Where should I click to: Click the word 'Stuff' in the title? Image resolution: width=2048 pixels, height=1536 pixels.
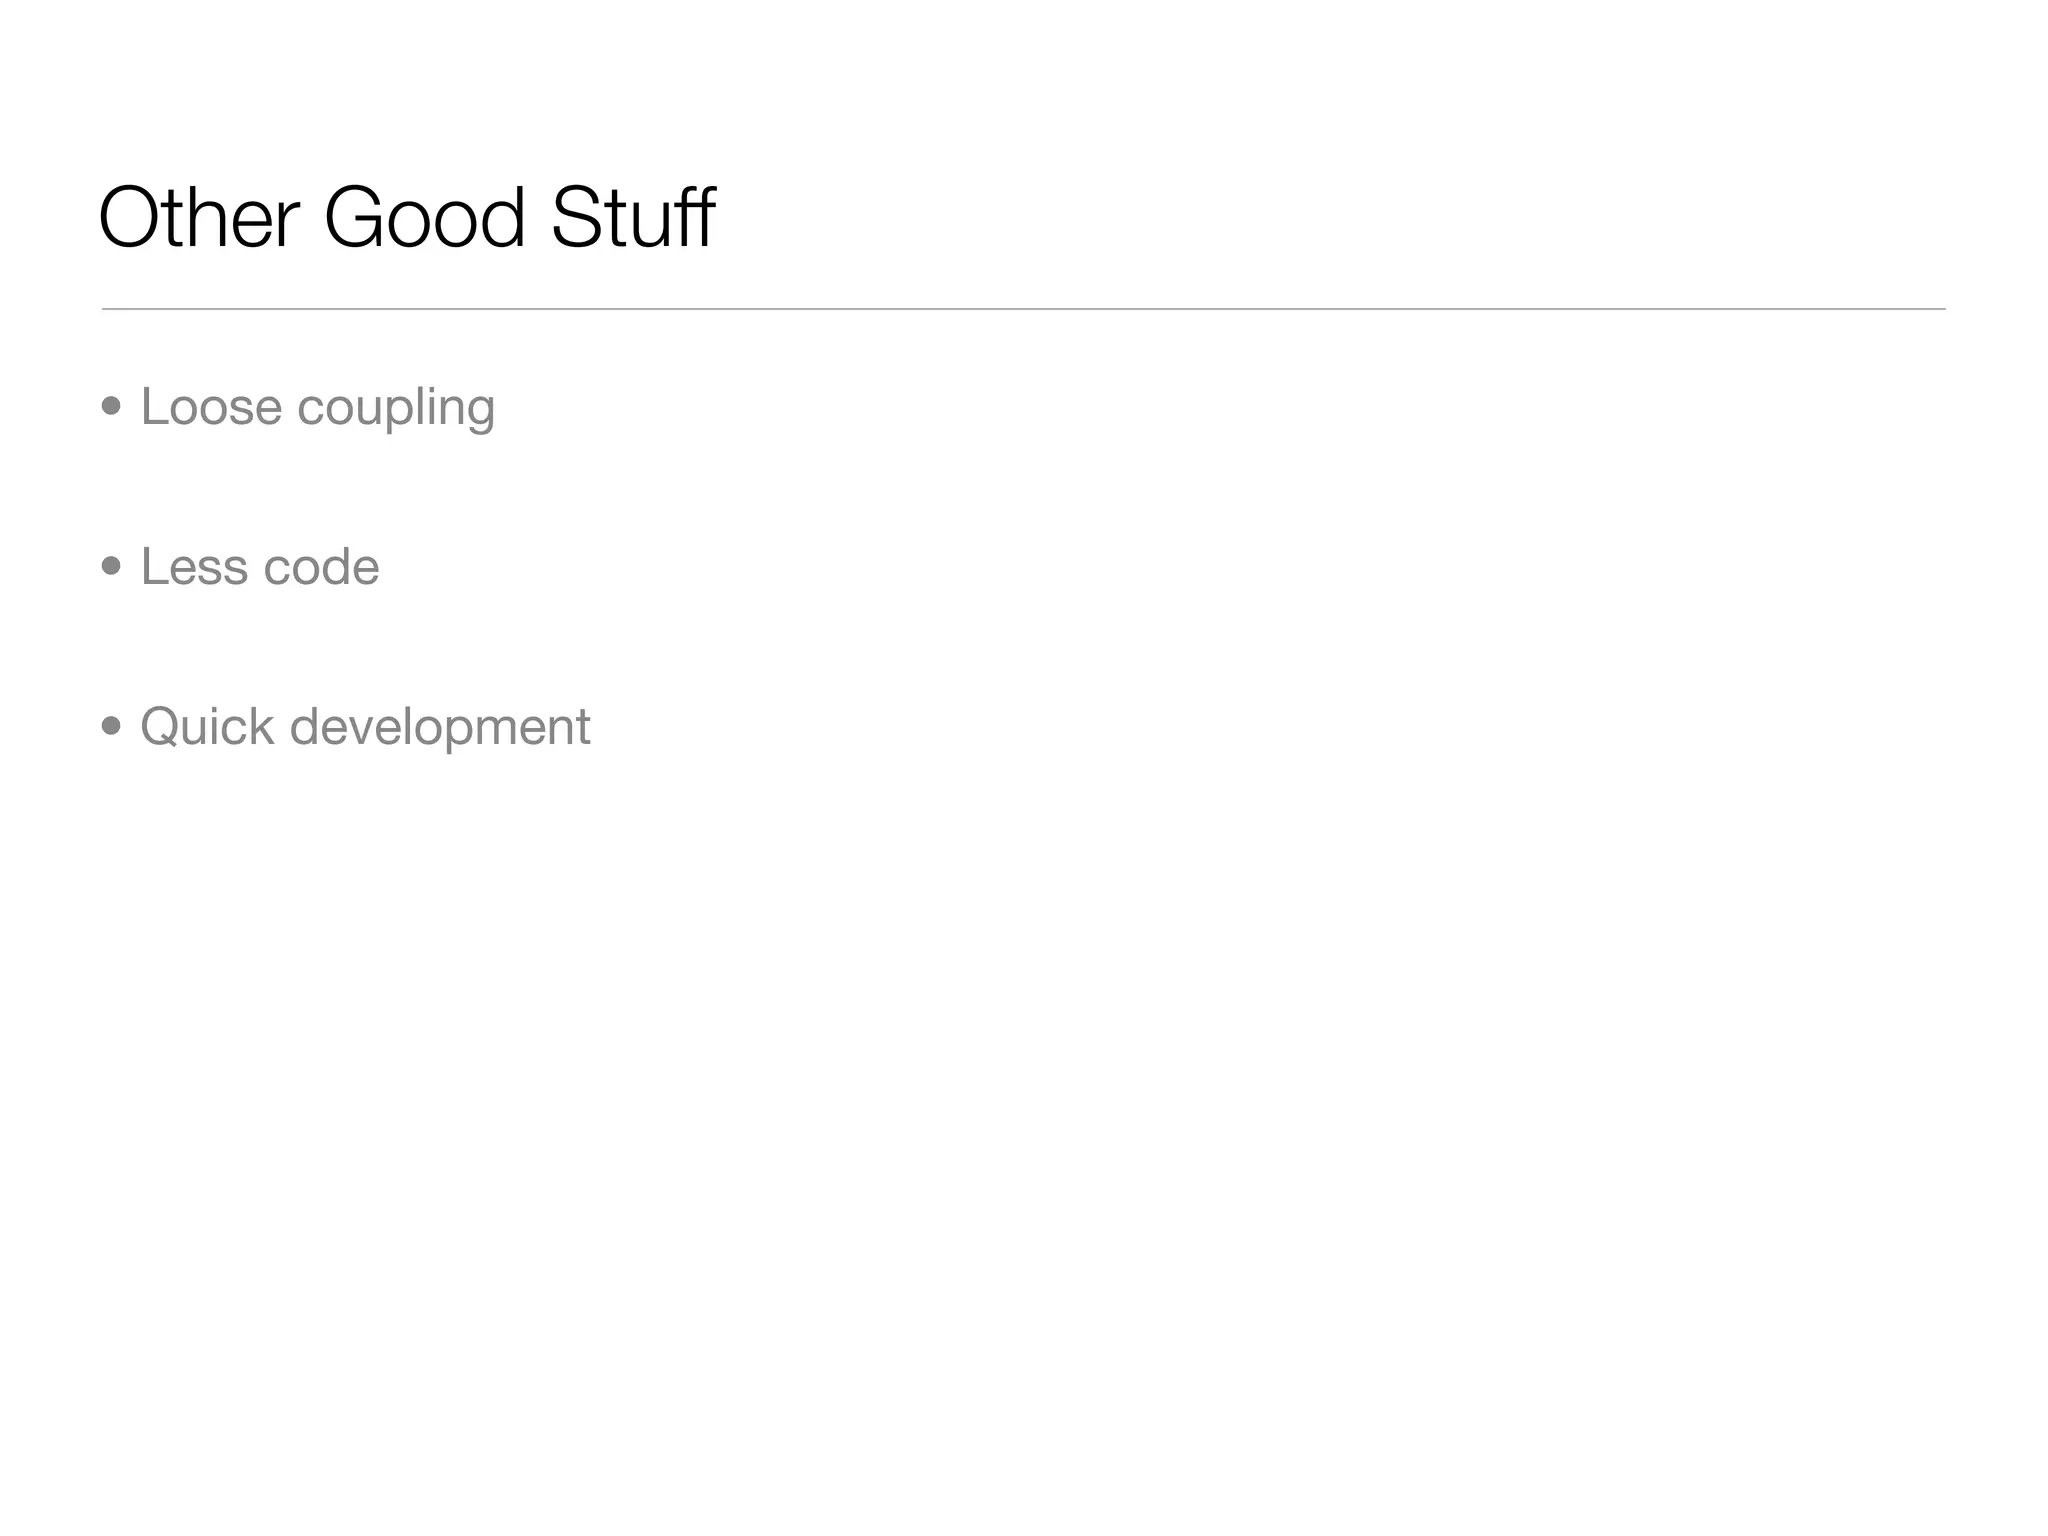(632, 218)
